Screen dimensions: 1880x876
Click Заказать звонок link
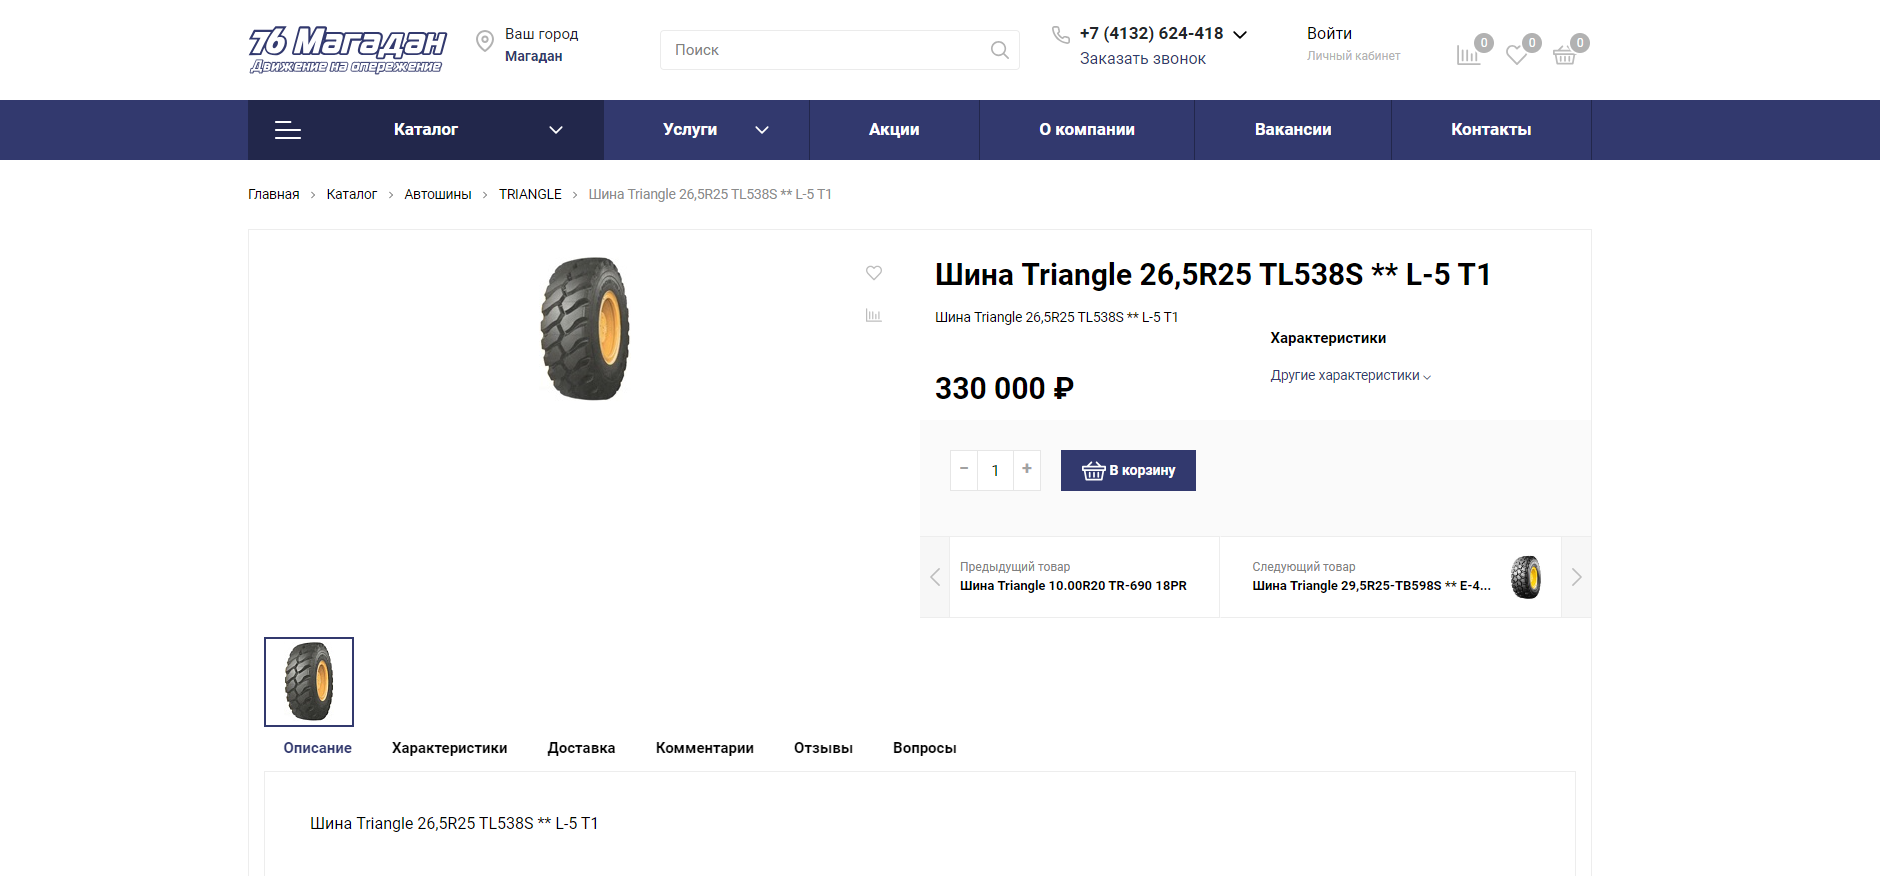click(1143, 59)
